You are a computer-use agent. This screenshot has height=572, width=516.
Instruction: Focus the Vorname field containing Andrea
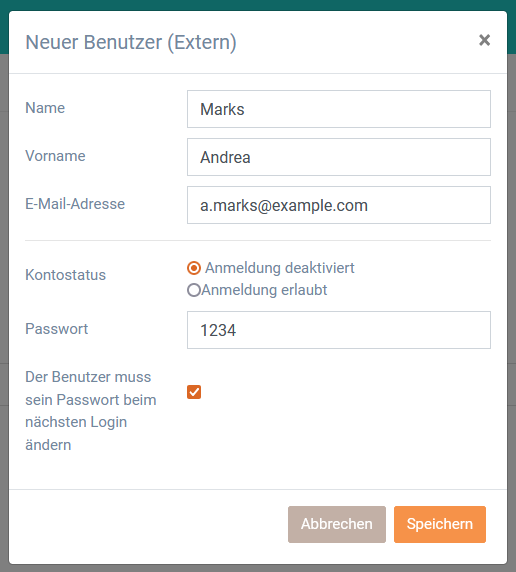click(339, 157)
